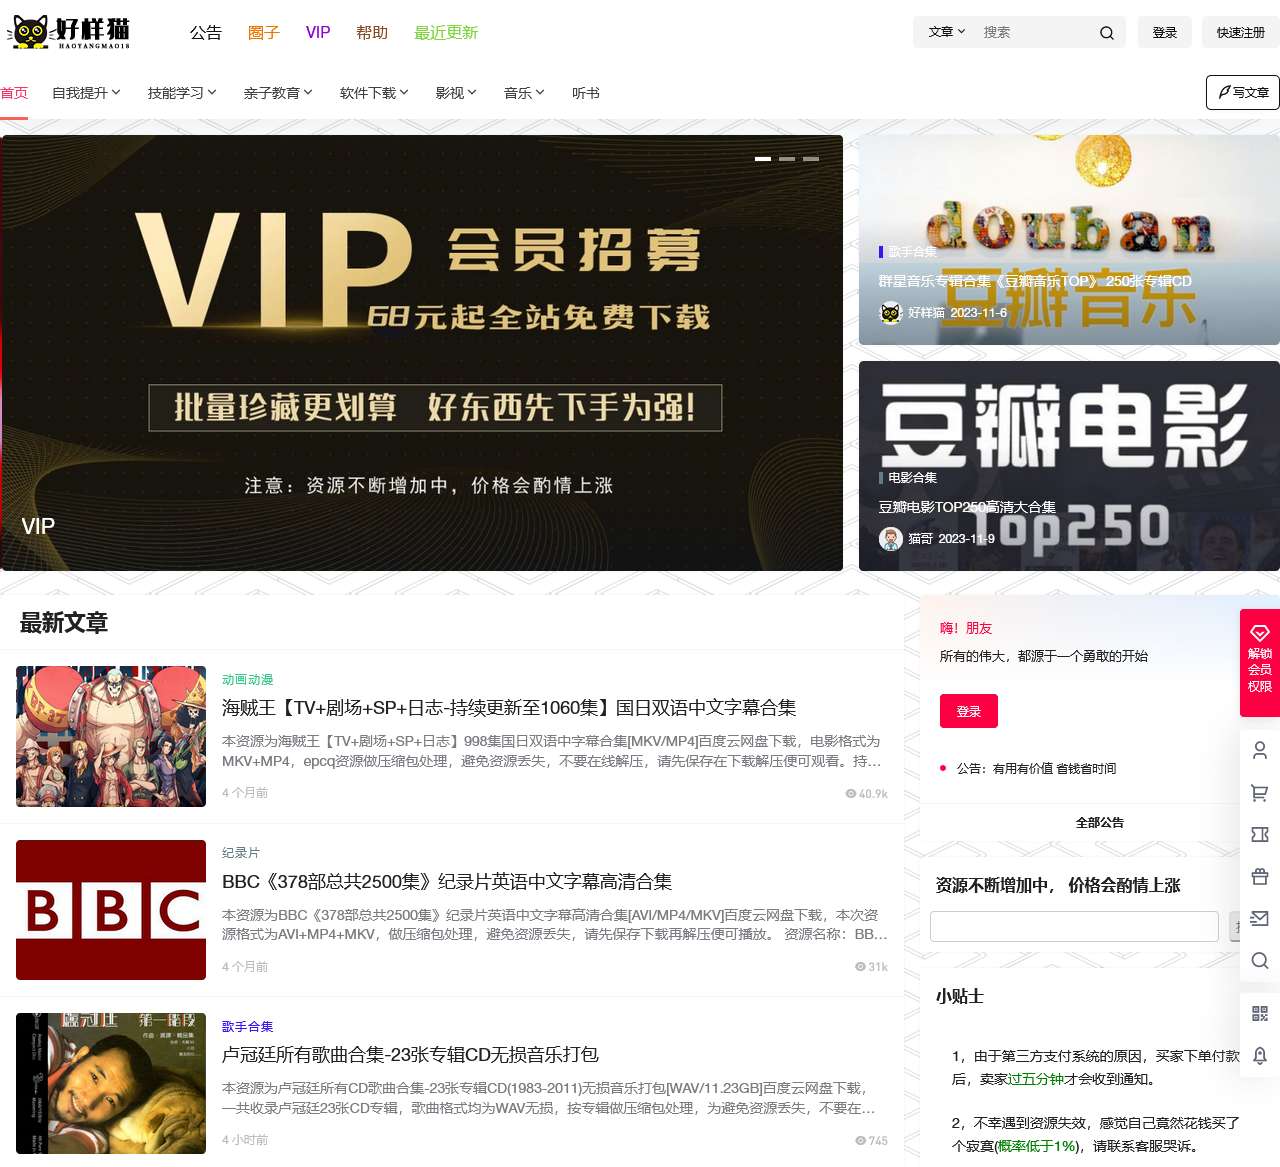Open the gift box icon in sidebar
Screen dimensions: 1280x1167
[x=1260, y=877]
